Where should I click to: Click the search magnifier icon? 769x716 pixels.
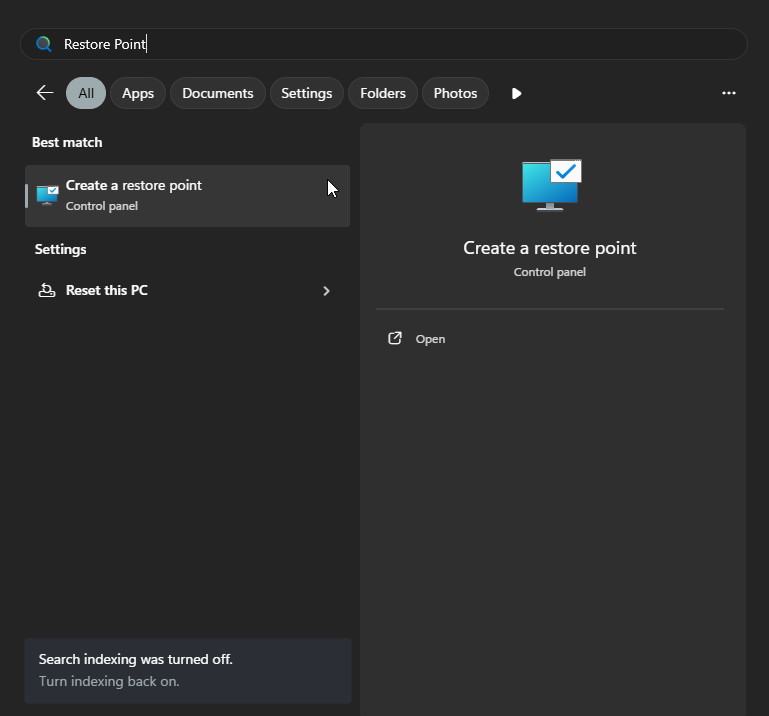44,44
